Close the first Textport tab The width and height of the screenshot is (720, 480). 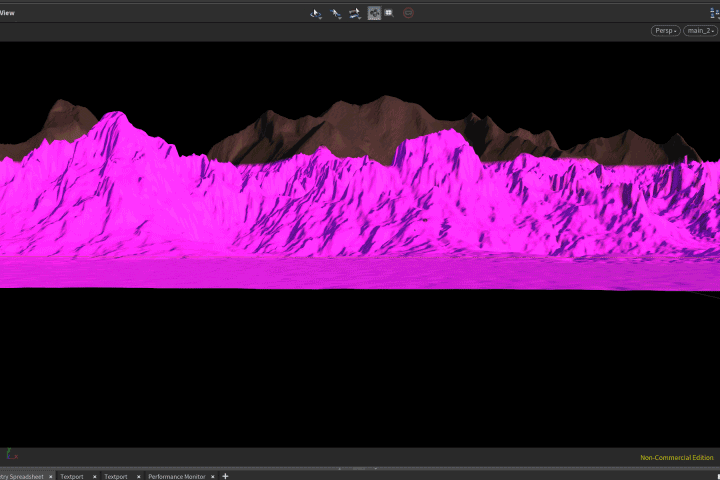click(95, 477)
